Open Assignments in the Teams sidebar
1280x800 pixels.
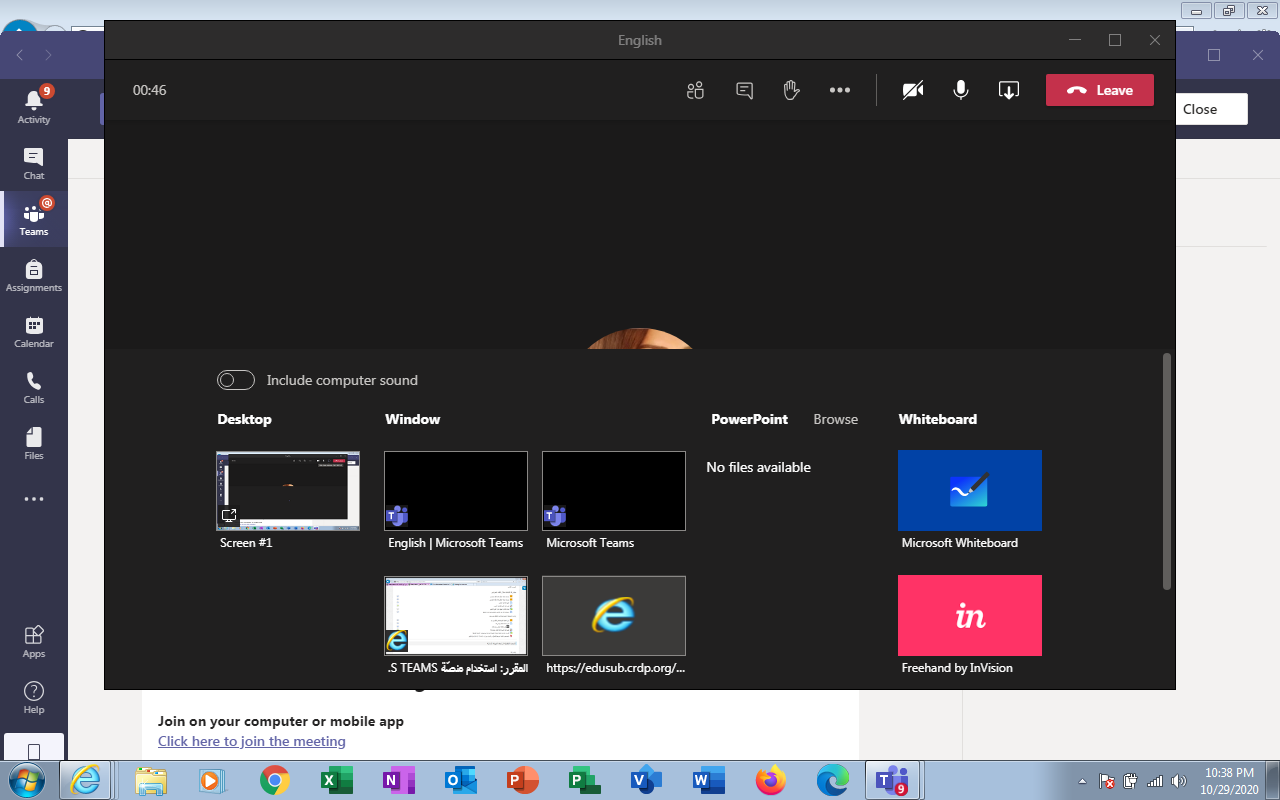coord(34,275)
